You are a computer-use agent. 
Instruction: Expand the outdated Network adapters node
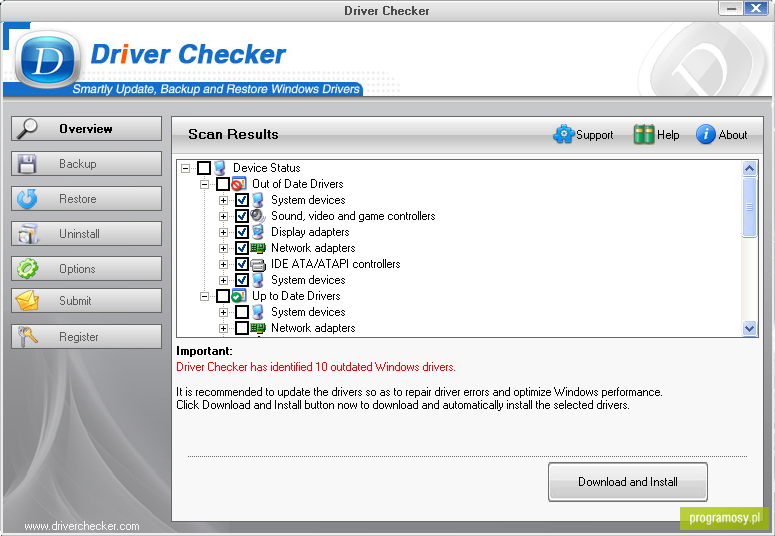(223, 248)
